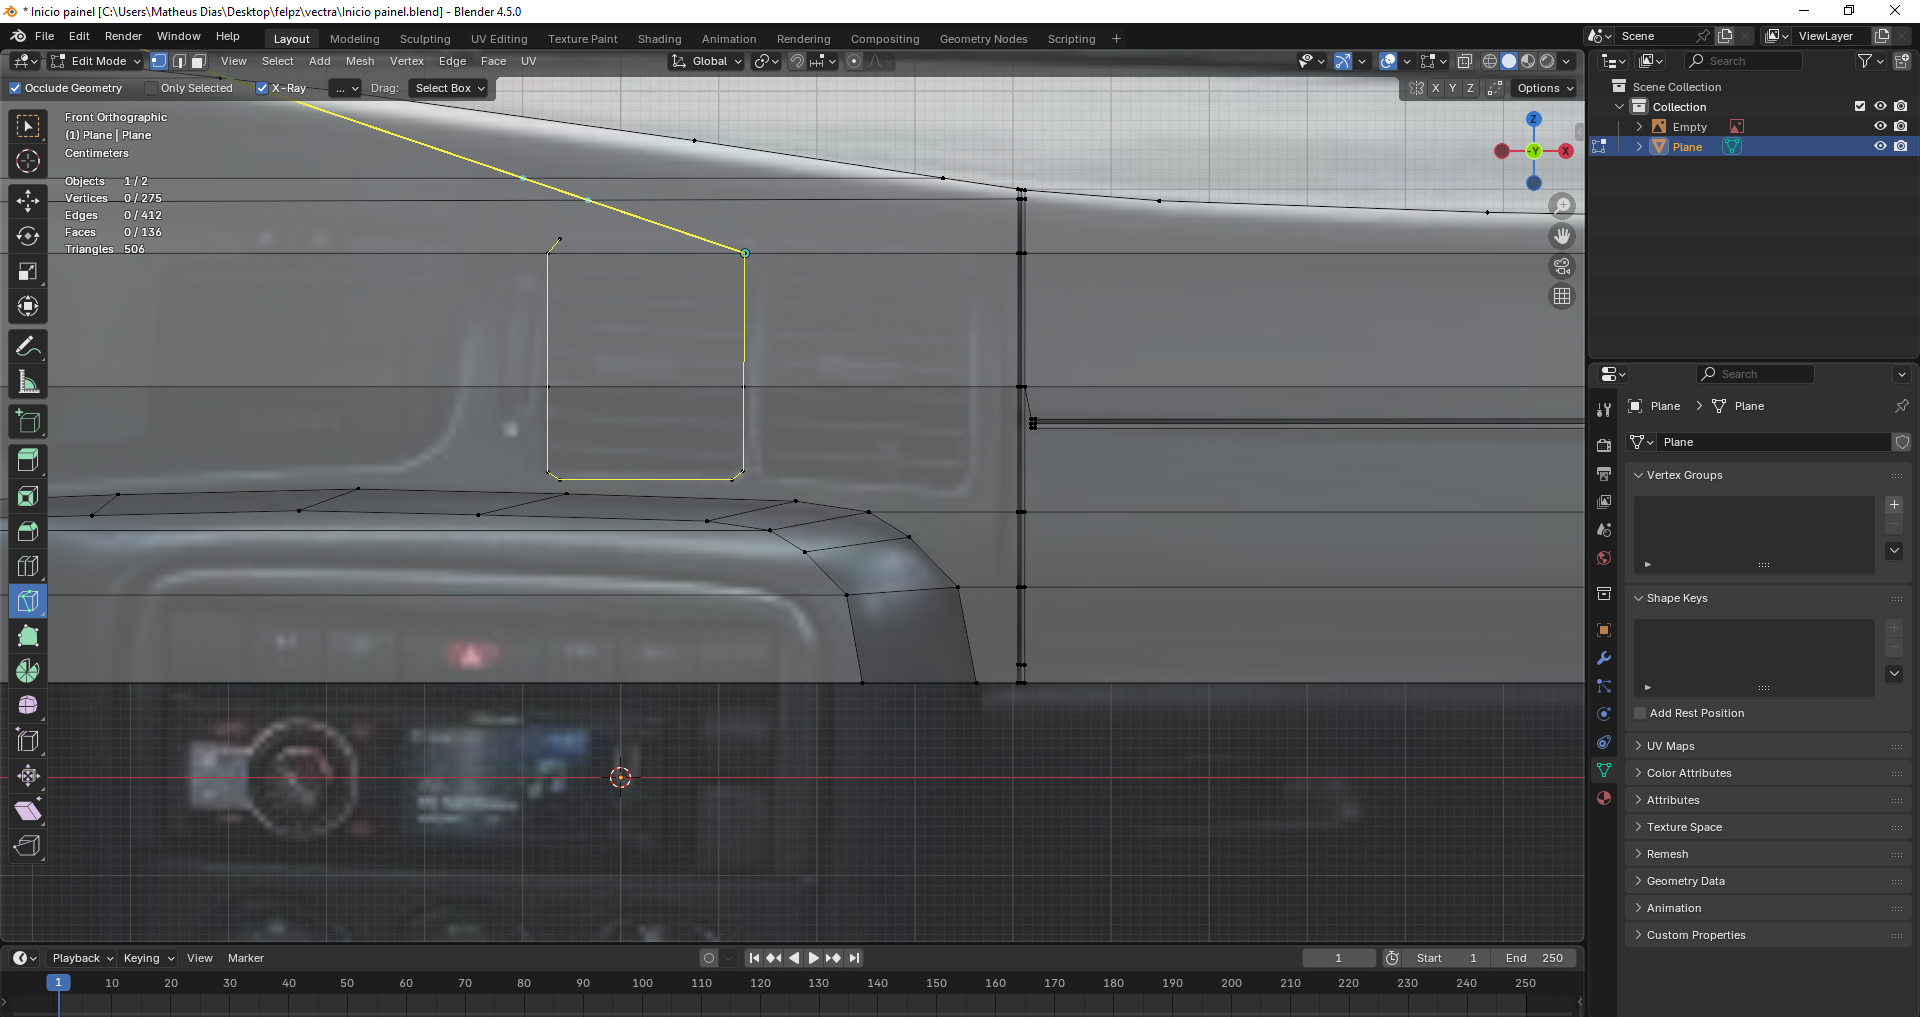Image resolution: width=1920 pixels, height=1017 pixels.
Task: Open the Options dropdown
Action: coord(1544,88)
